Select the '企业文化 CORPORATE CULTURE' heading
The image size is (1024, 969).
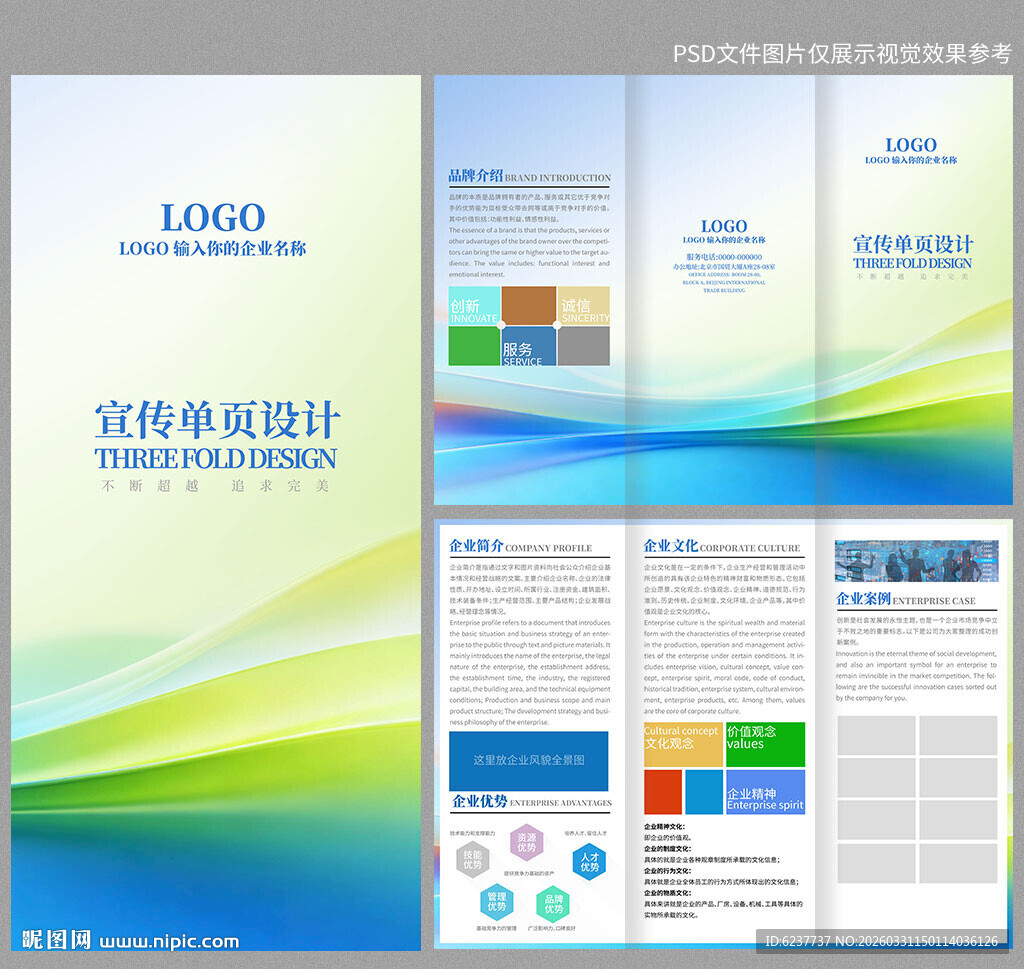tap(722, 546)
